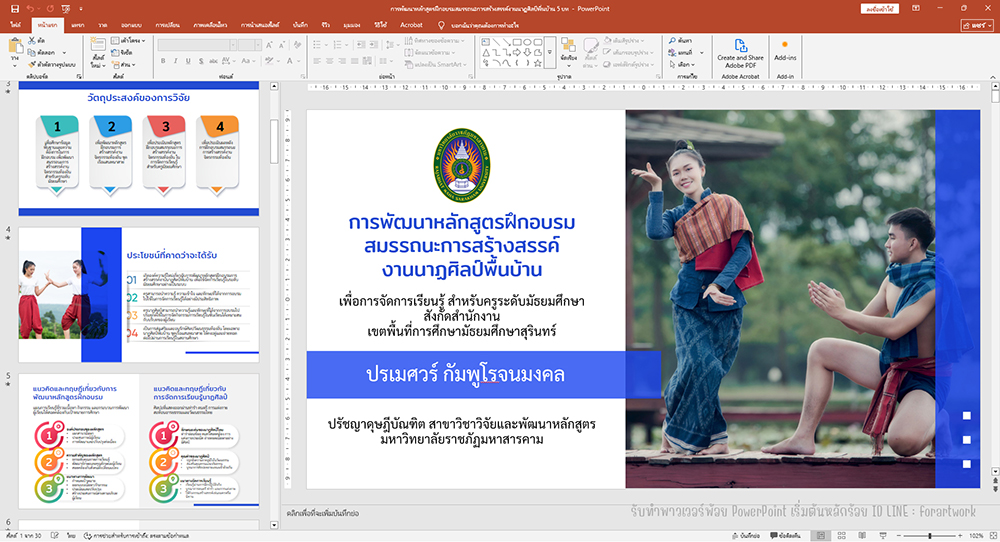Click the Tell Me lightbulb search box

click(x=478, y=25)
